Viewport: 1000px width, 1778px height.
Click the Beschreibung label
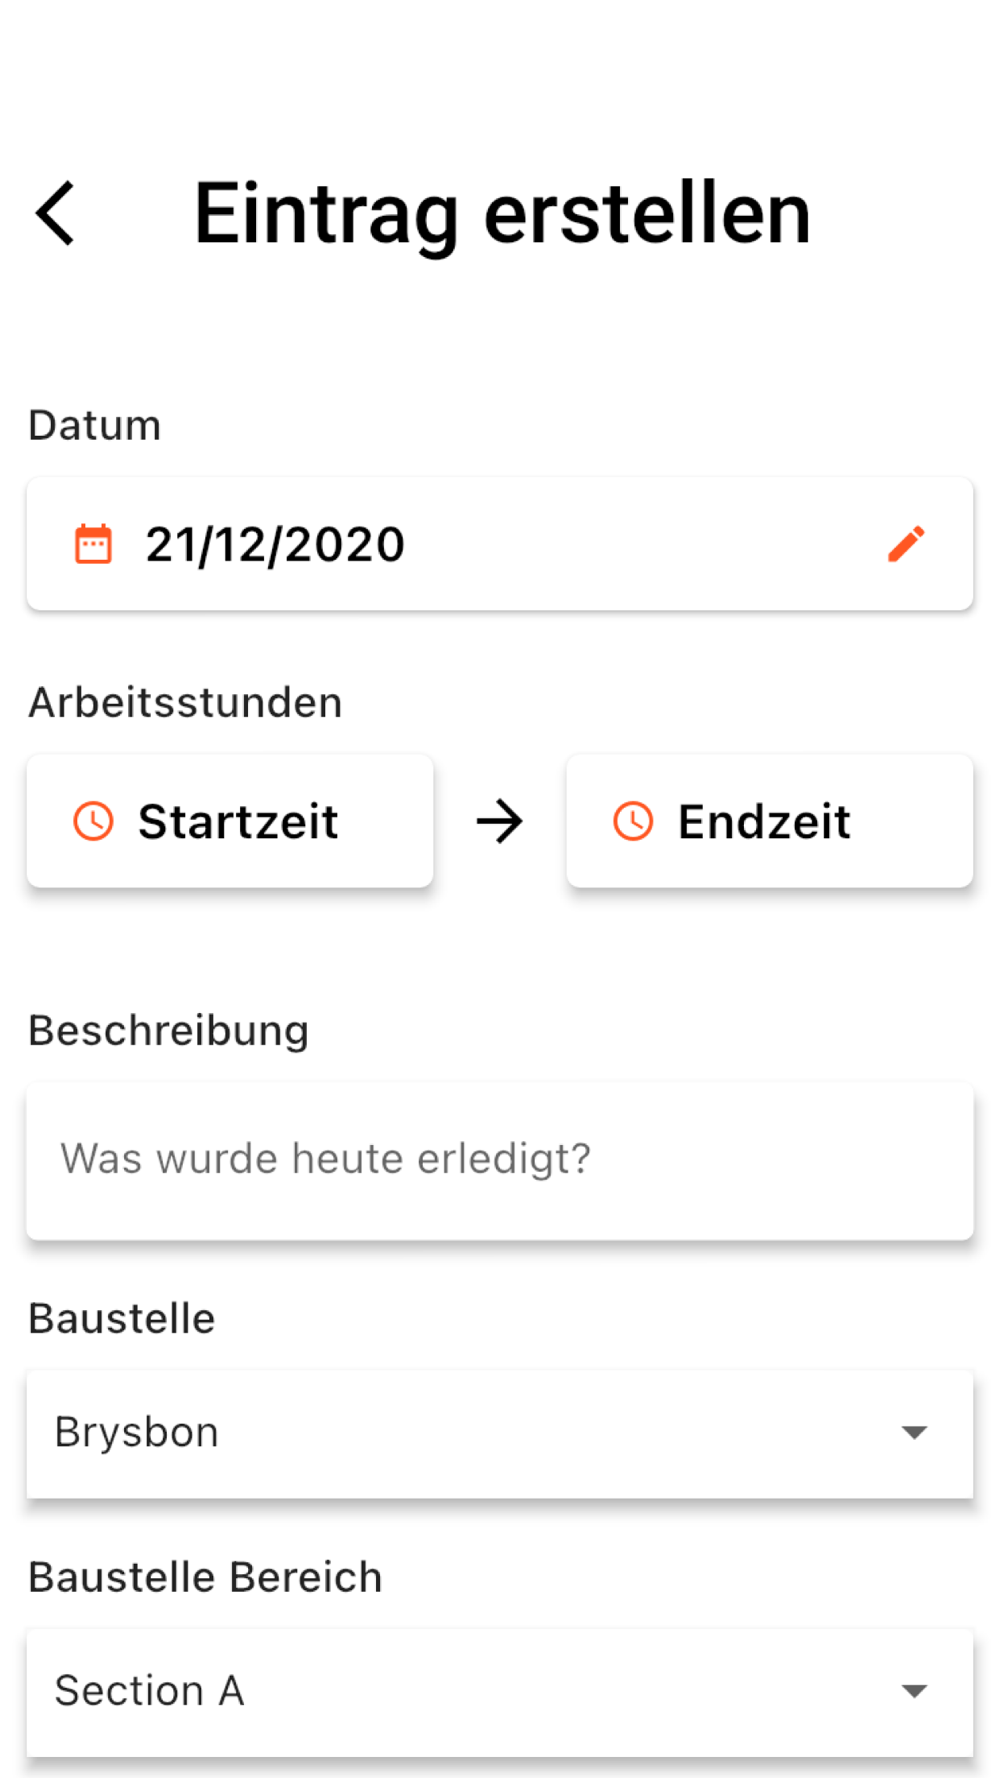click(169, 1031)
